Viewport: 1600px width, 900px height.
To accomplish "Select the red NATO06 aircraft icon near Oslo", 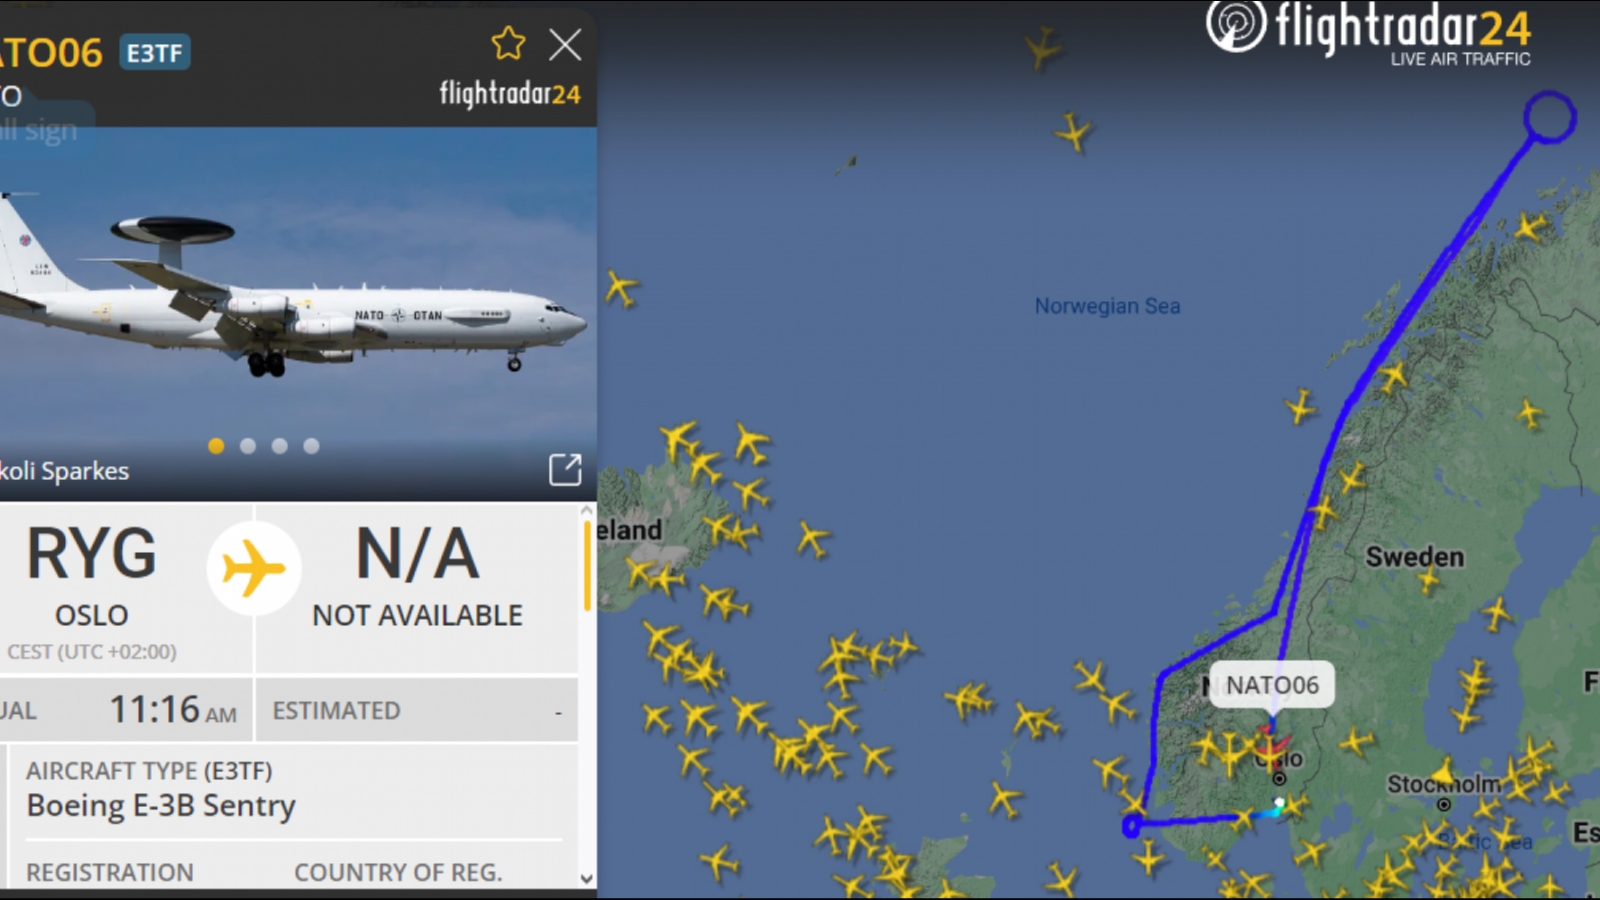I will click(x=1272, y=745).
